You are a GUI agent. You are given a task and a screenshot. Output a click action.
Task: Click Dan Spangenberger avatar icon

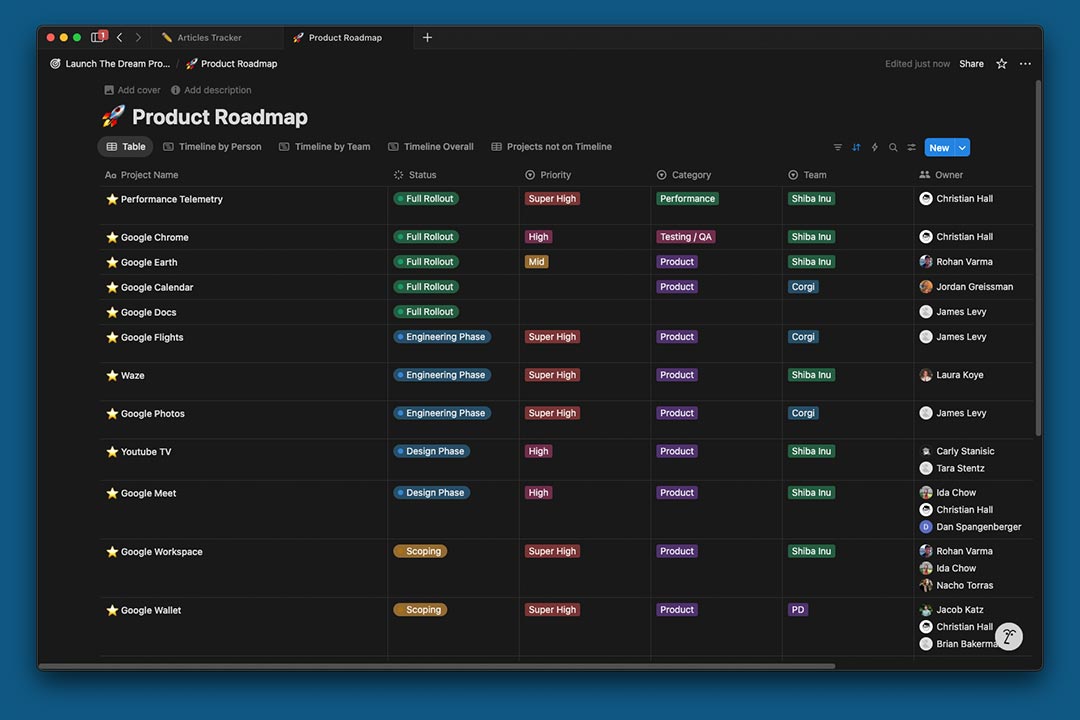pos(926,527)
